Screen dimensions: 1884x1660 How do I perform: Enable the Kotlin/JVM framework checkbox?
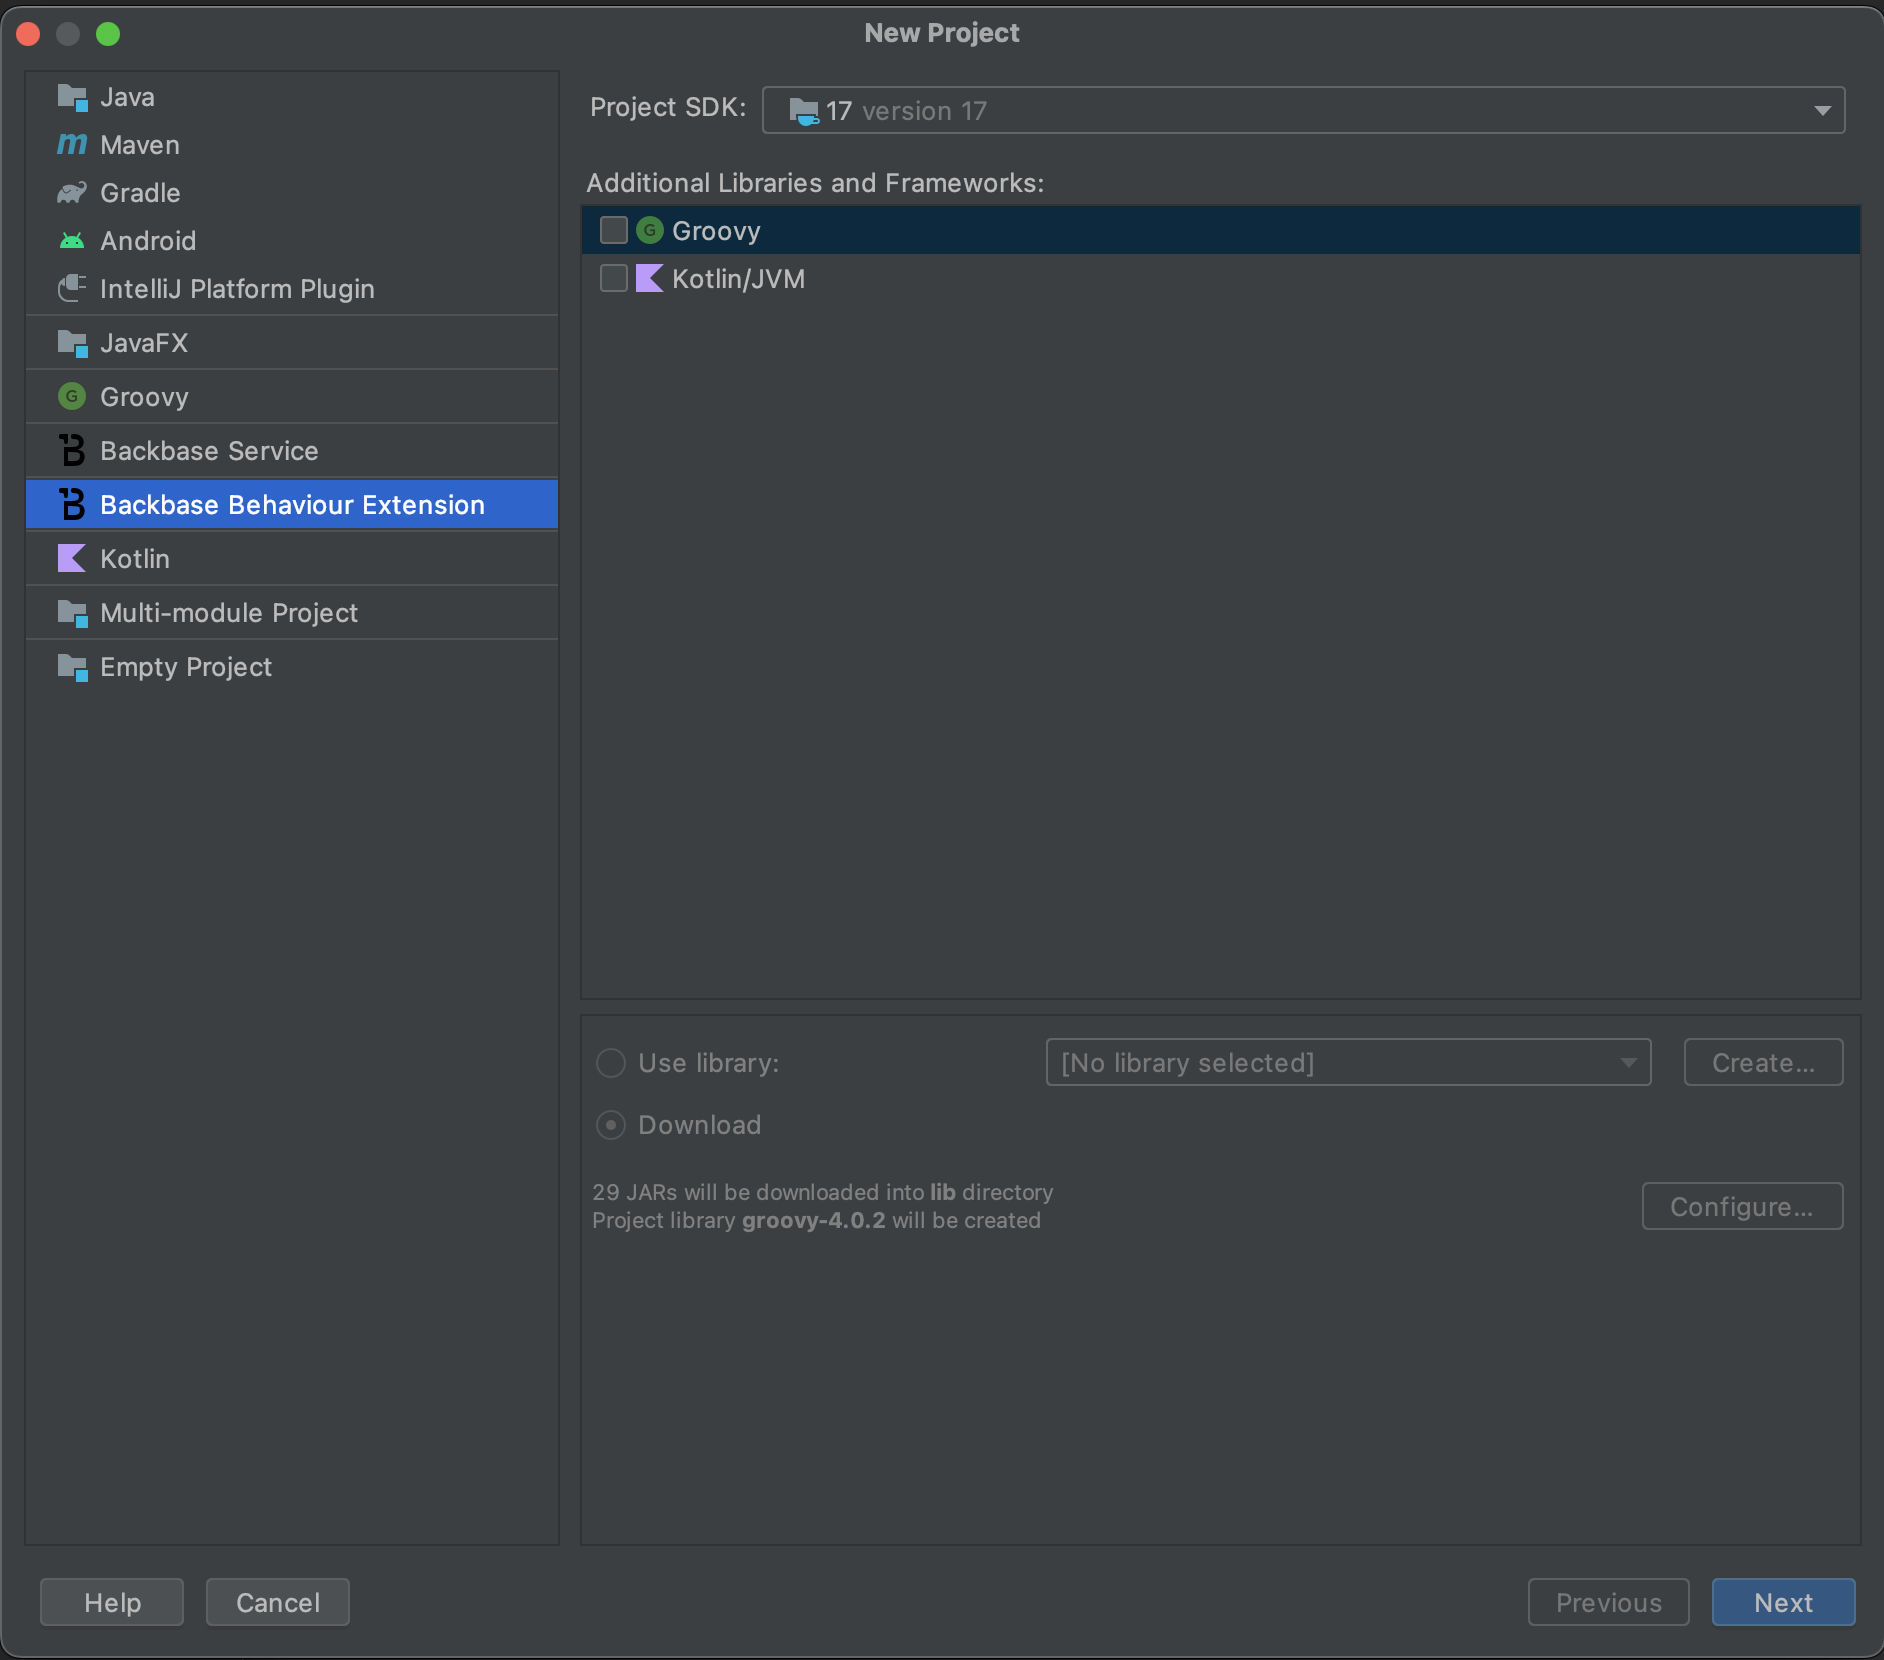tap(614, 279)
